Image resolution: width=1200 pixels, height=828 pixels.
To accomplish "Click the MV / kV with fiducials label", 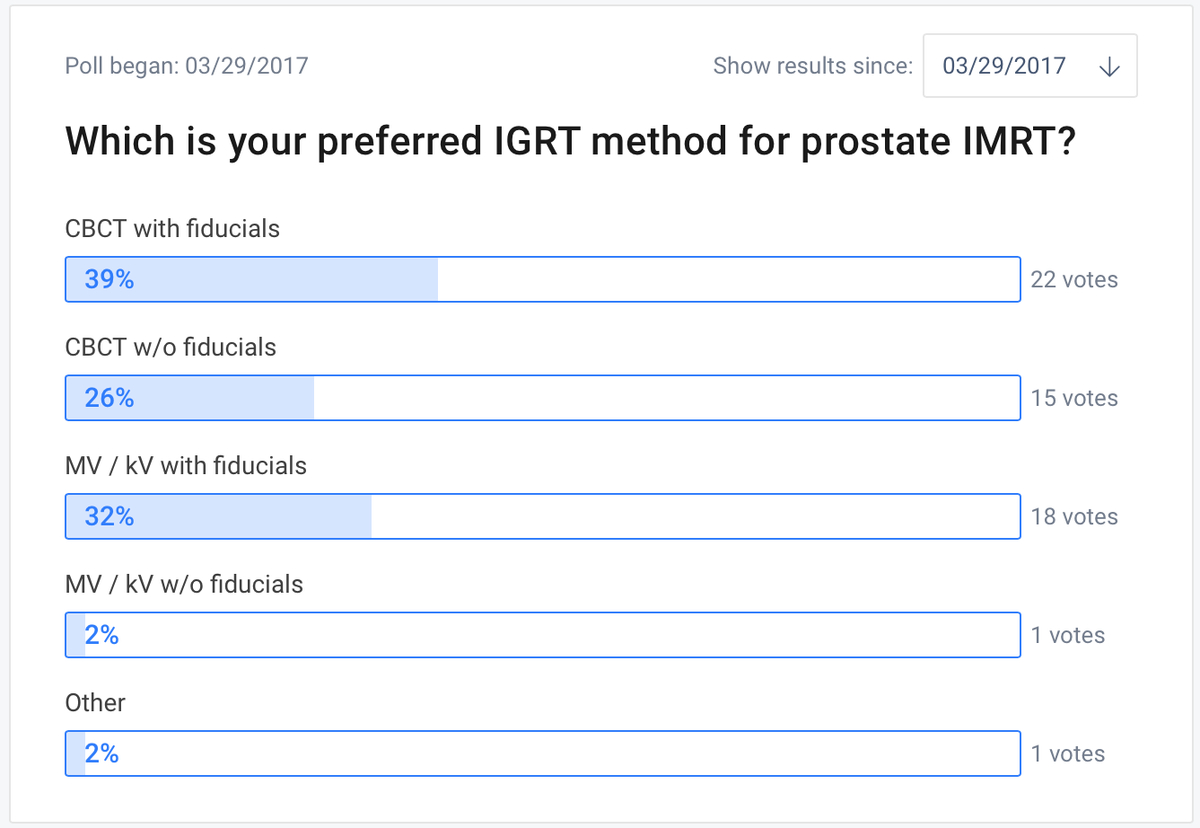I will pos(186,466).
